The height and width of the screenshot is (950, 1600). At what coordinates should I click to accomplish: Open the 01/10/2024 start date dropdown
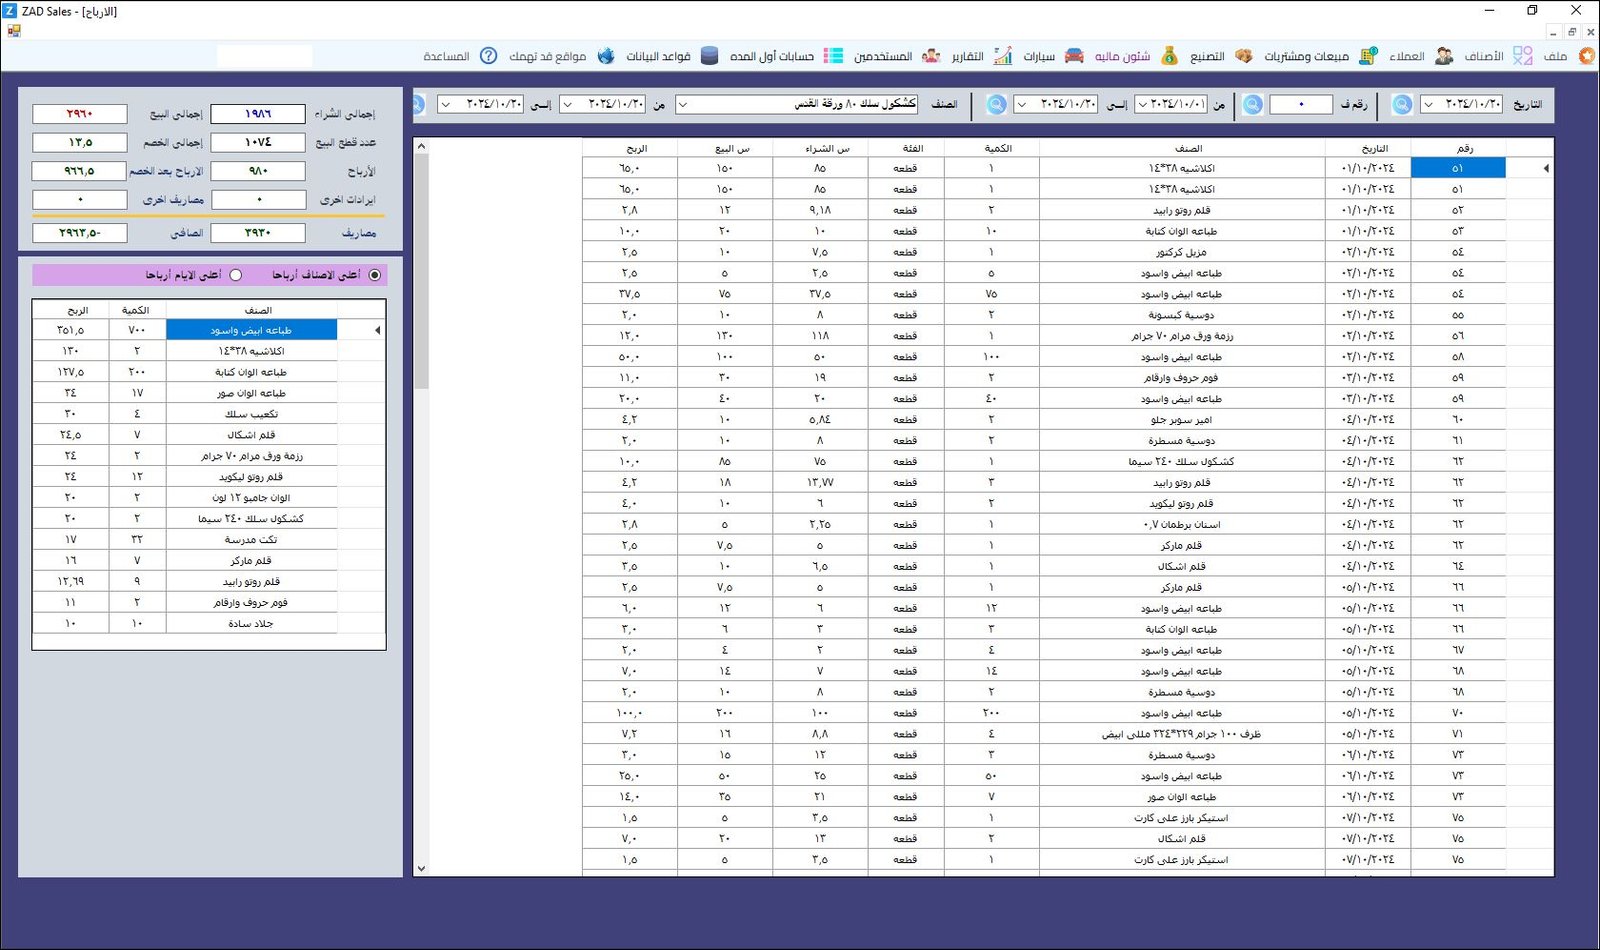click(x=1143, y=104)
